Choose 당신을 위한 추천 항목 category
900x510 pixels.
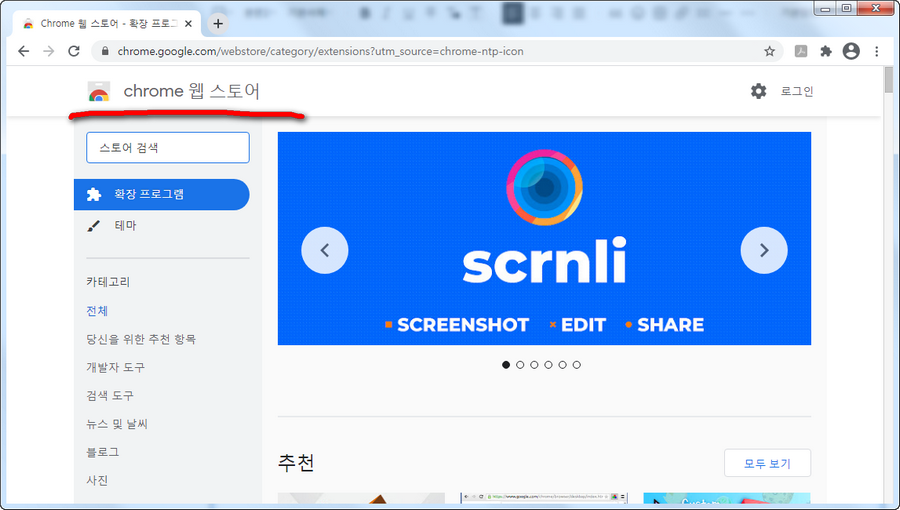141,339
